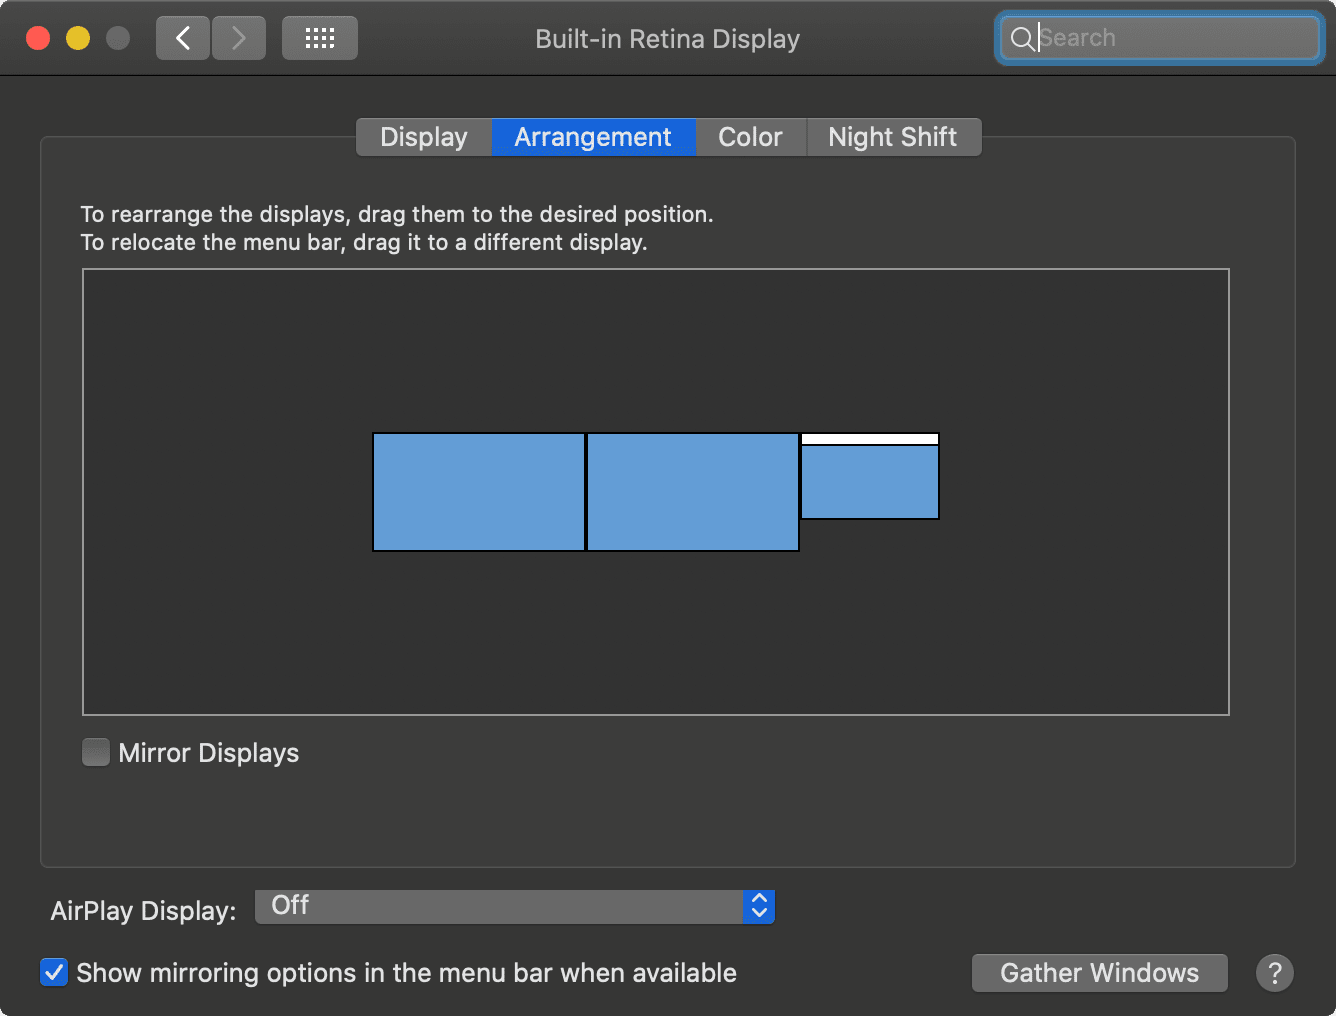Open help with the question mark button
Screen dimensions: 1336x1016
tap(1274, 972)
